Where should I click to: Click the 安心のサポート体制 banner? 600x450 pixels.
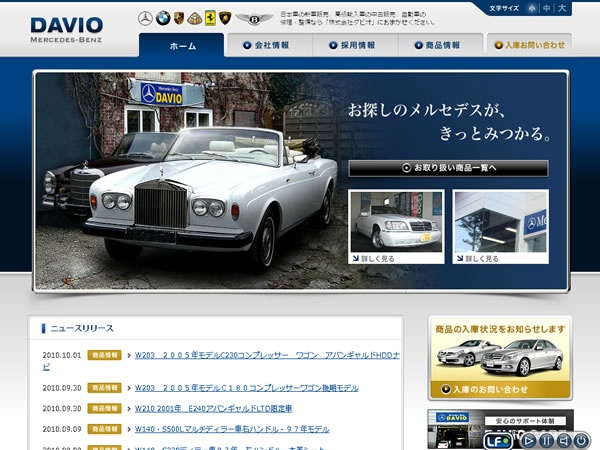[500, 429]
